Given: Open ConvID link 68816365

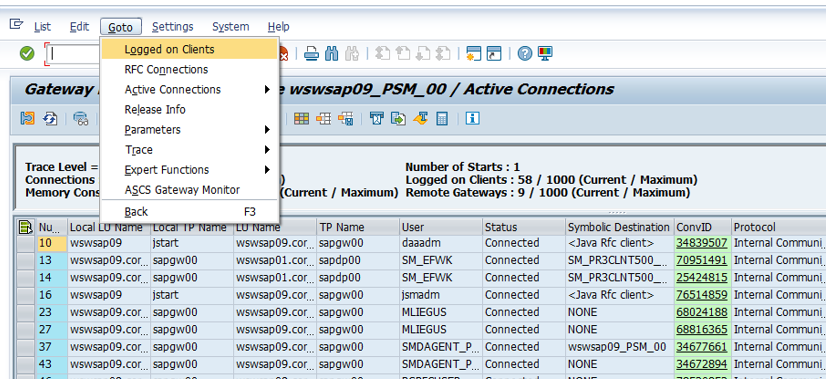Looking at the screenshot, I should point(702,329).
